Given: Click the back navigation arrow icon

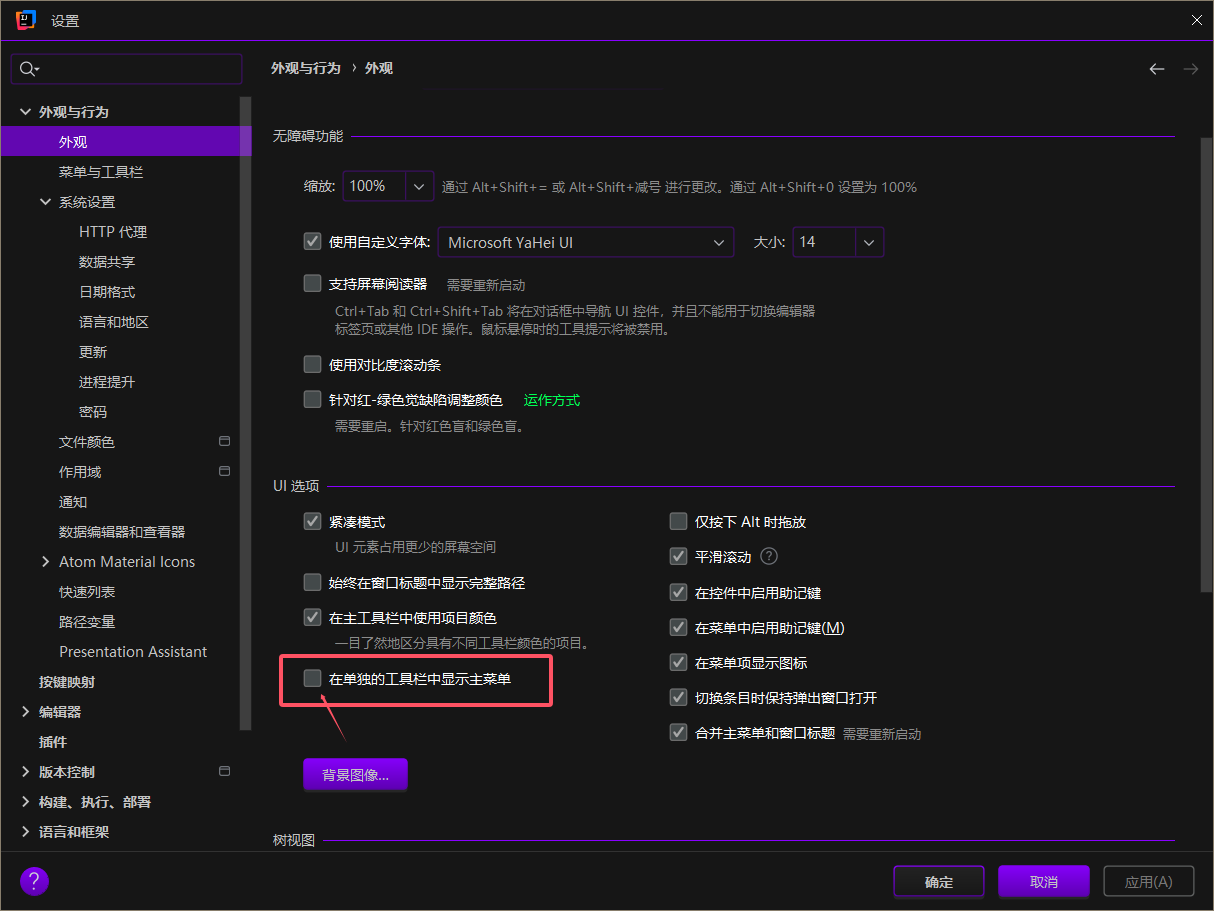Looking at the screenshot, I should (1157, 69).
